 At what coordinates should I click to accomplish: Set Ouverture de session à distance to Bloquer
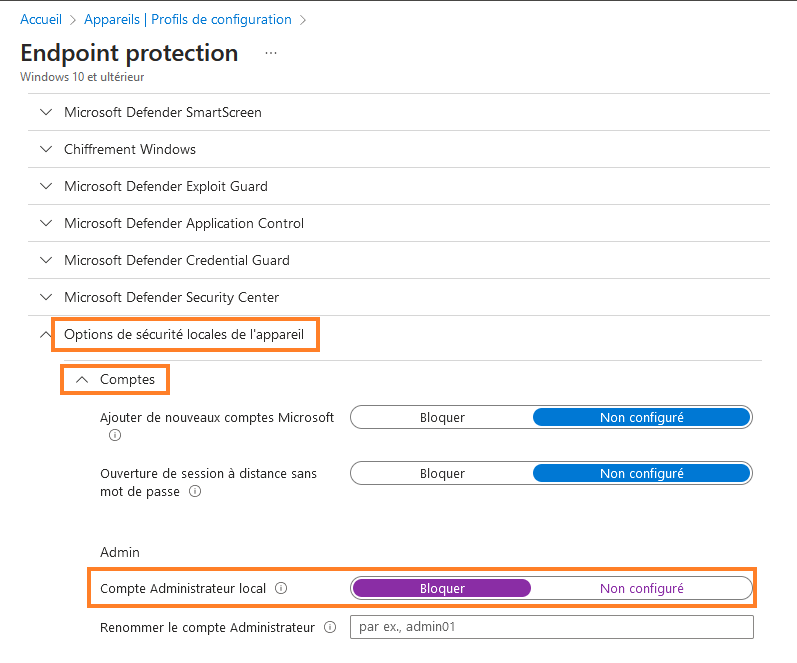pyautogui.click(x=442, y=473)
